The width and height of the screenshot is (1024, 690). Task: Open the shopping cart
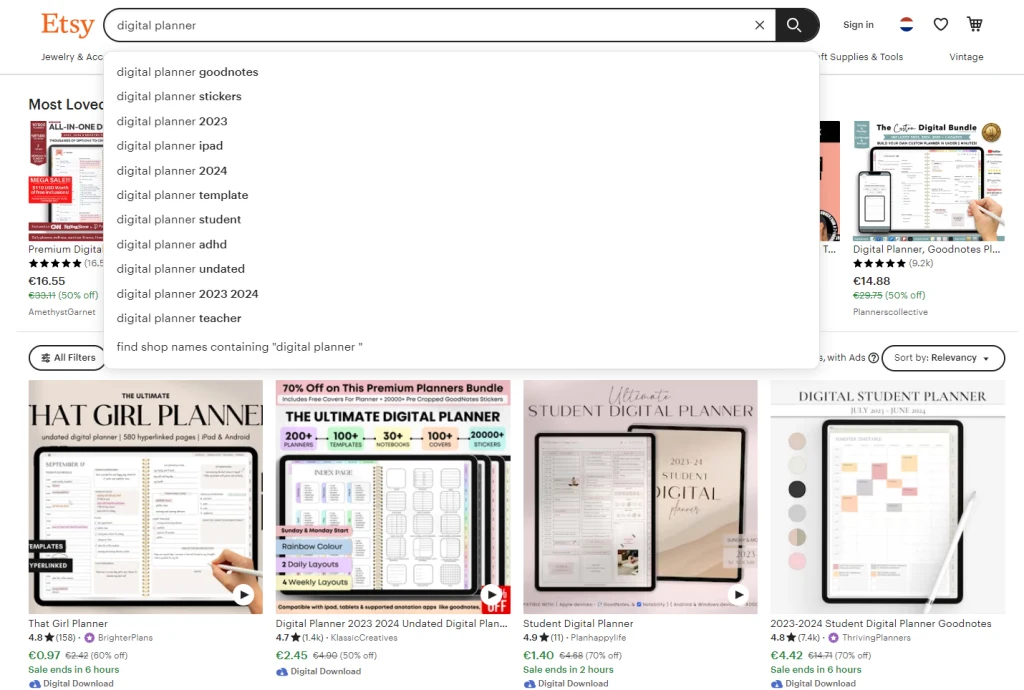coord(974,25)
